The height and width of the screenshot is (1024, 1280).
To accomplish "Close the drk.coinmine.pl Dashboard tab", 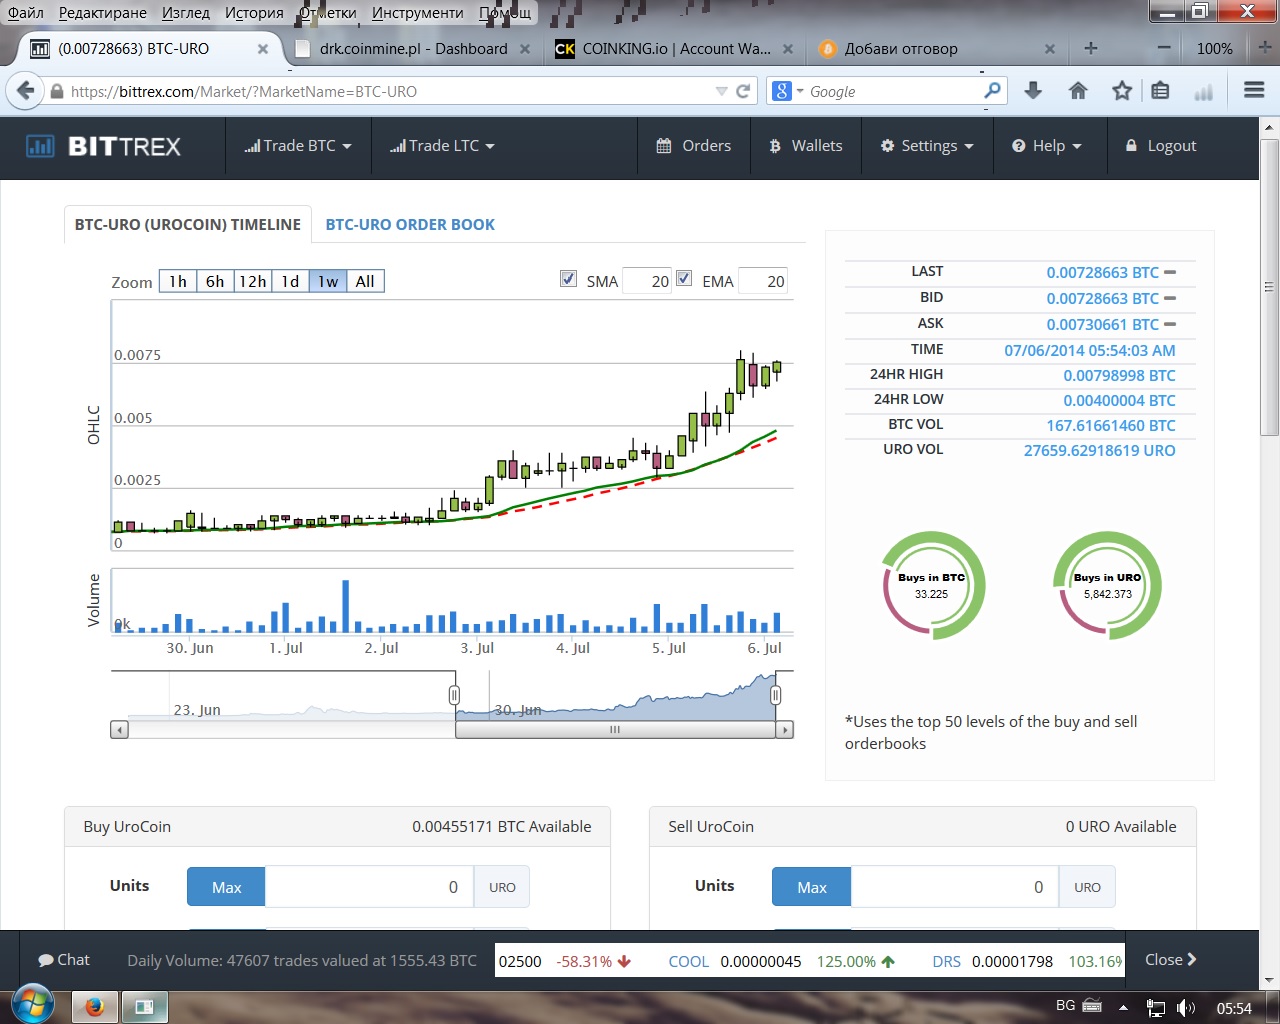I will click(525, 49).
